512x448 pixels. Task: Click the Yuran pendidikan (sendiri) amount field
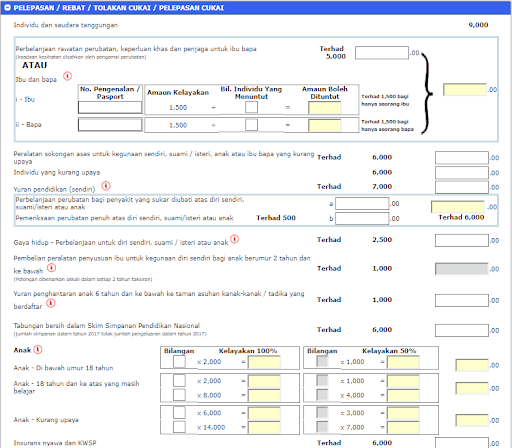coord(462,187)
